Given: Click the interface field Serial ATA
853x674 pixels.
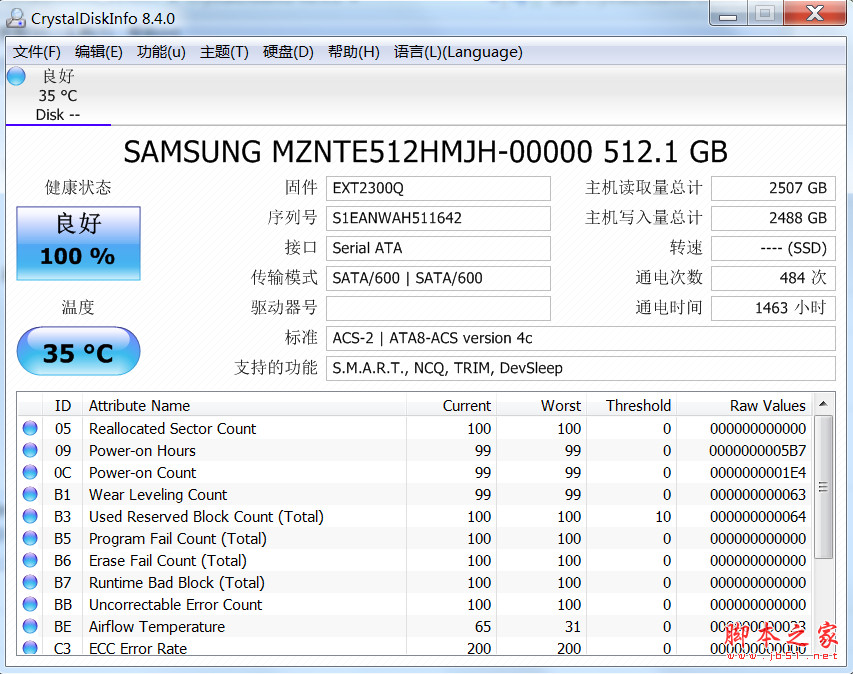Looking at the screenshot, I should tap(438, 248).
